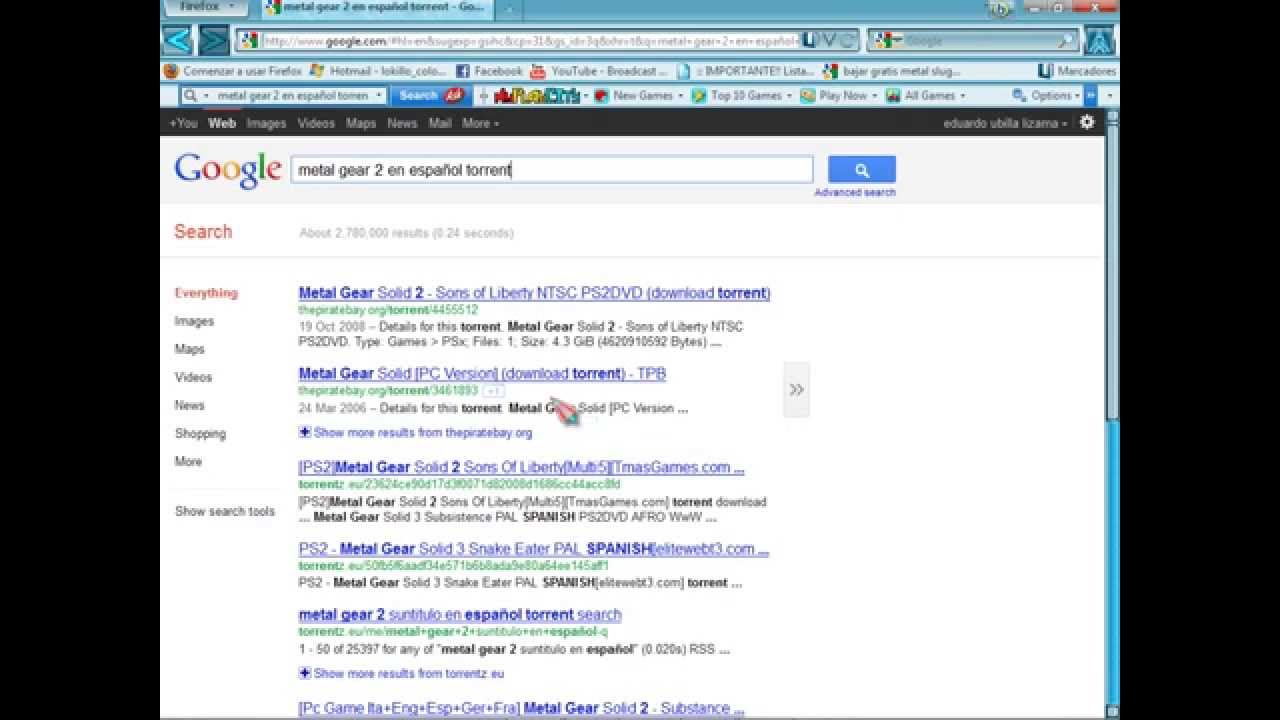This screenshot has height=720, width=1280.
Task: Click the Google logo
Action: (228, 170)
